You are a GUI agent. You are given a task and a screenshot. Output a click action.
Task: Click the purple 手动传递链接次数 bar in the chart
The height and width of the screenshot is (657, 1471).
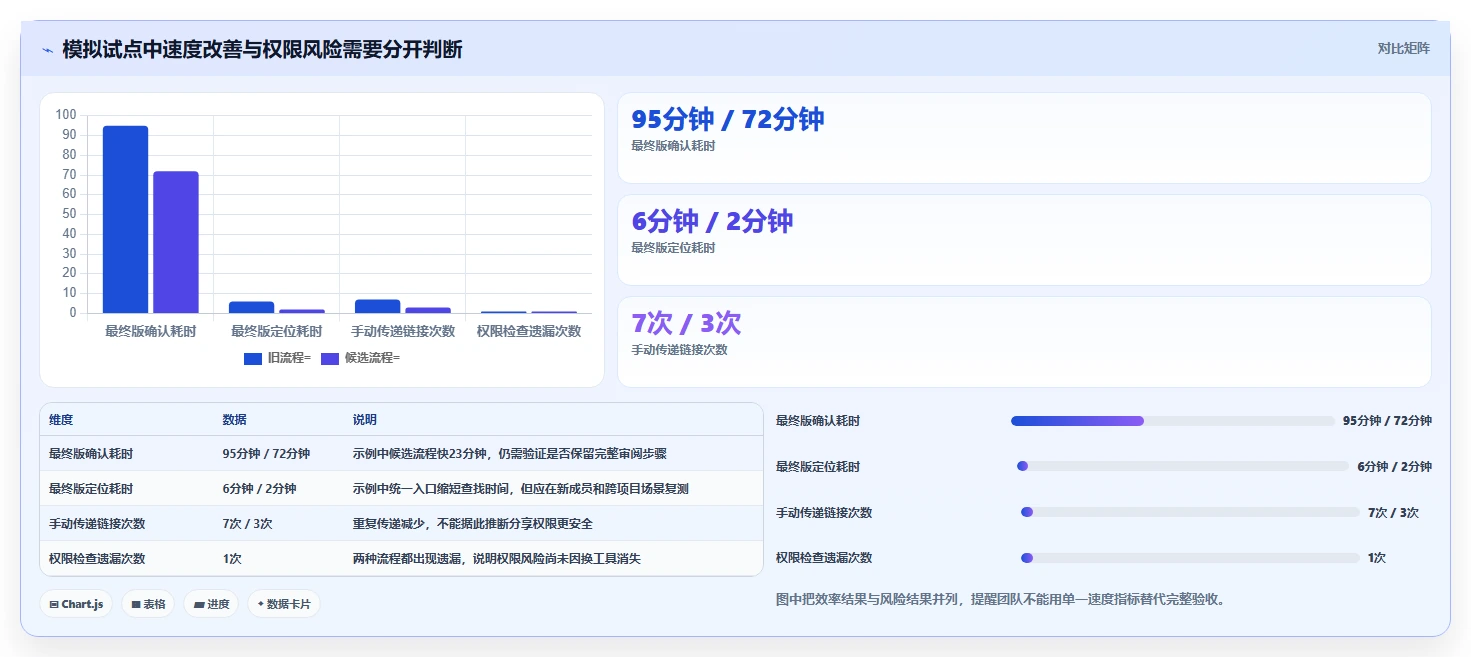tap(428, 310)
